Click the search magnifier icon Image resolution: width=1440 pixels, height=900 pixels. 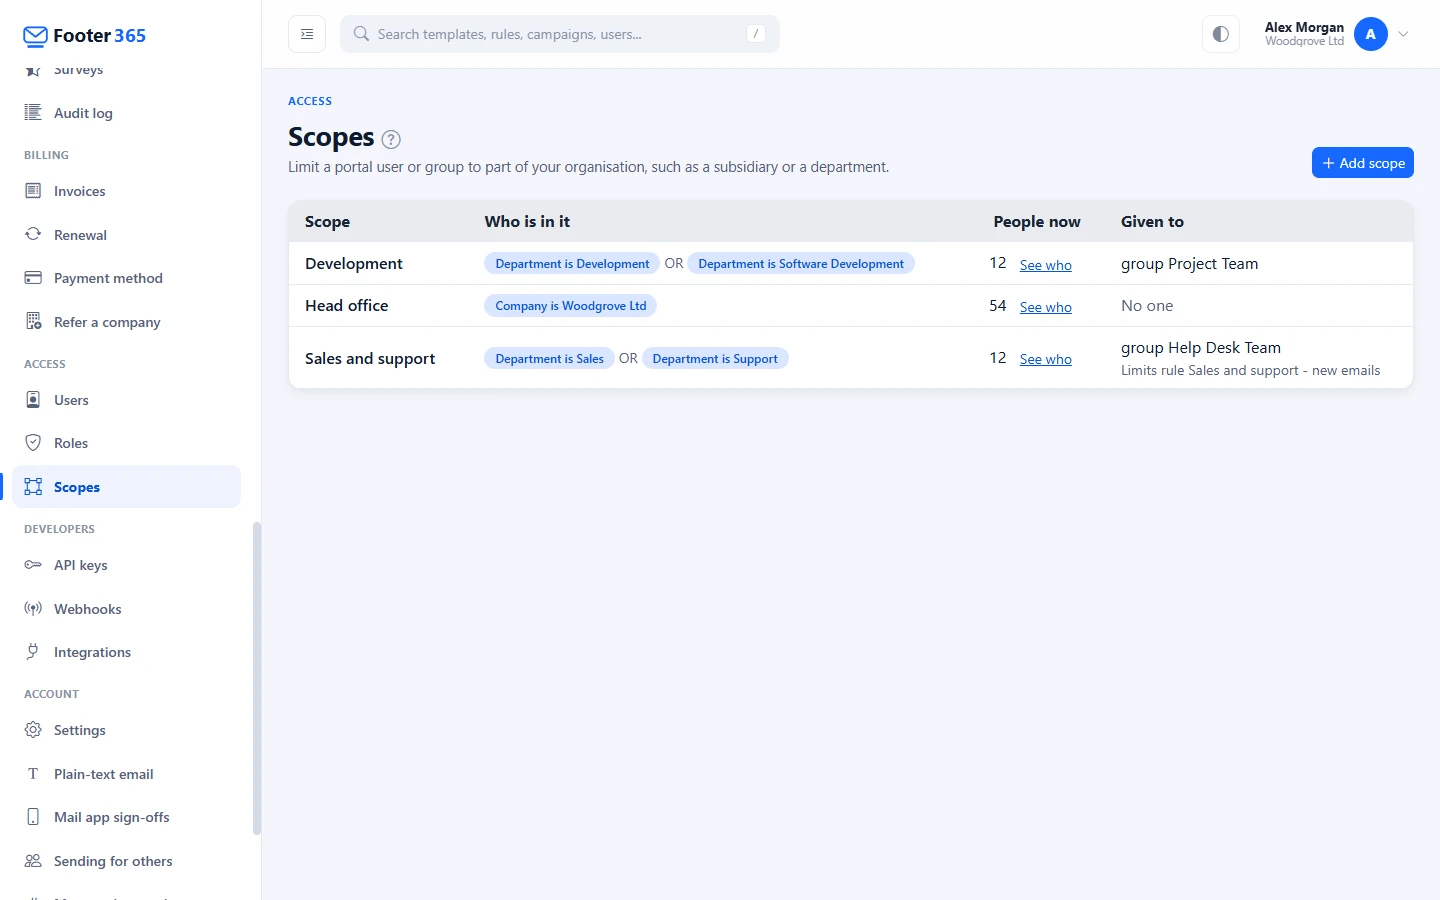point(361,34)
